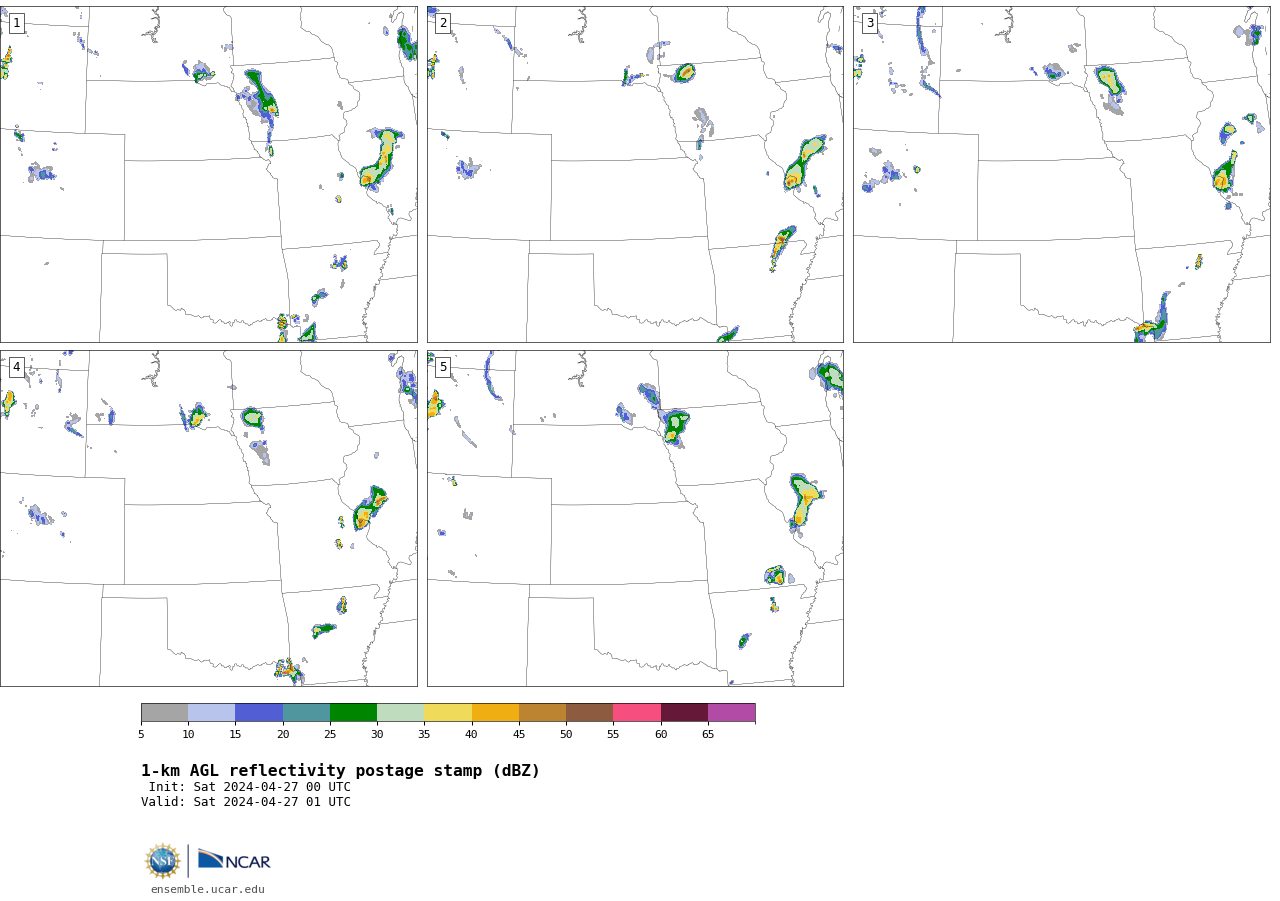This screenshot has width=1280, height=901.
Task: Click the blue 15-20 dBZ swatch
Action: pos(259,712)
